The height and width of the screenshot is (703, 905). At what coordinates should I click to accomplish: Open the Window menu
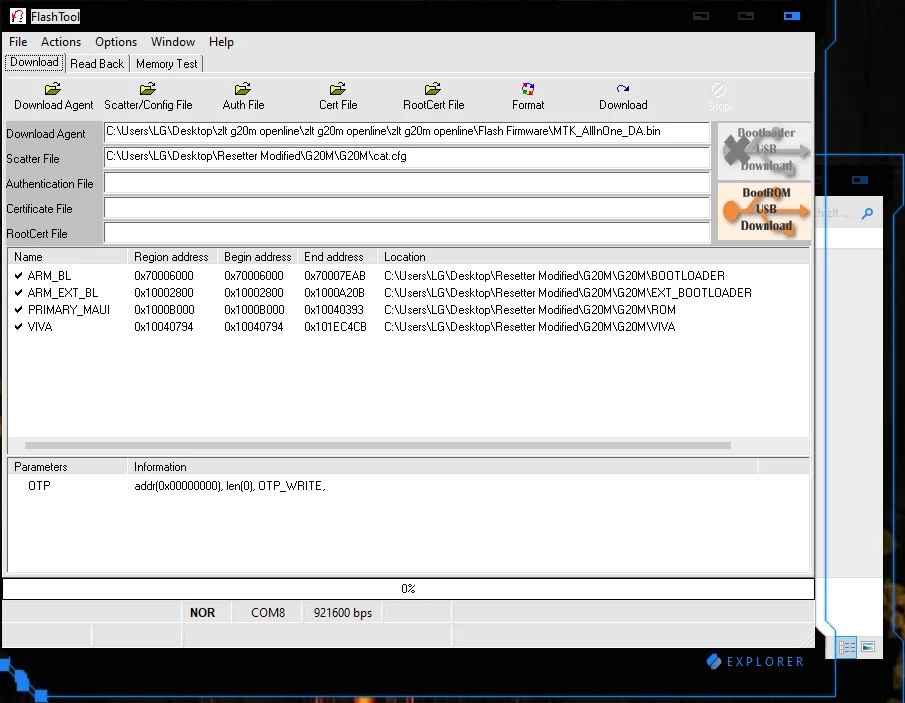tap(173, 42)
